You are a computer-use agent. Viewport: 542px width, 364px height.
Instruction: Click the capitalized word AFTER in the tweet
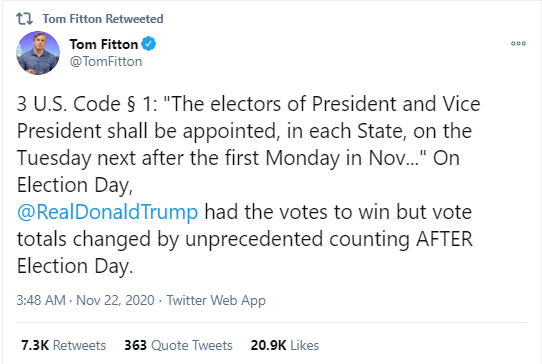coord(444,239)
